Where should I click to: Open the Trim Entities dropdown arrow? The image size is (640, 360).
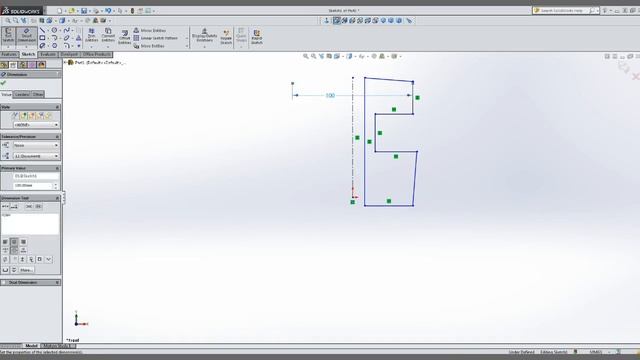click(91, 47)
